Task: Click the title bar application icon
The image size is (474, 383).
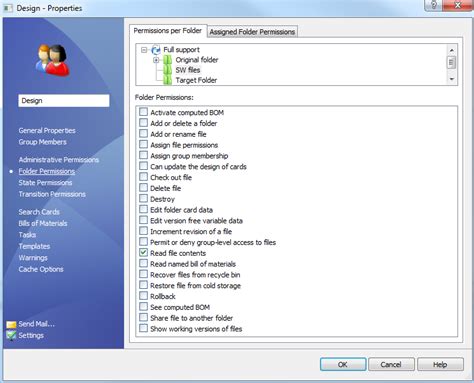Action: click(x=8, y=8)
